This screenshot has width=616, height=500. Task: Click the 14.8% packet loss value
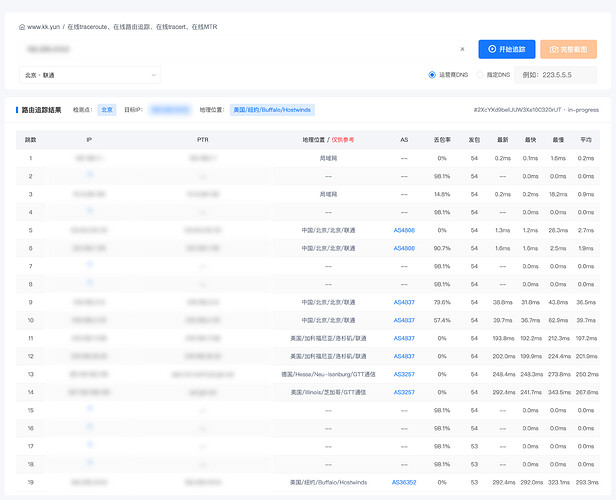(442, 194)
